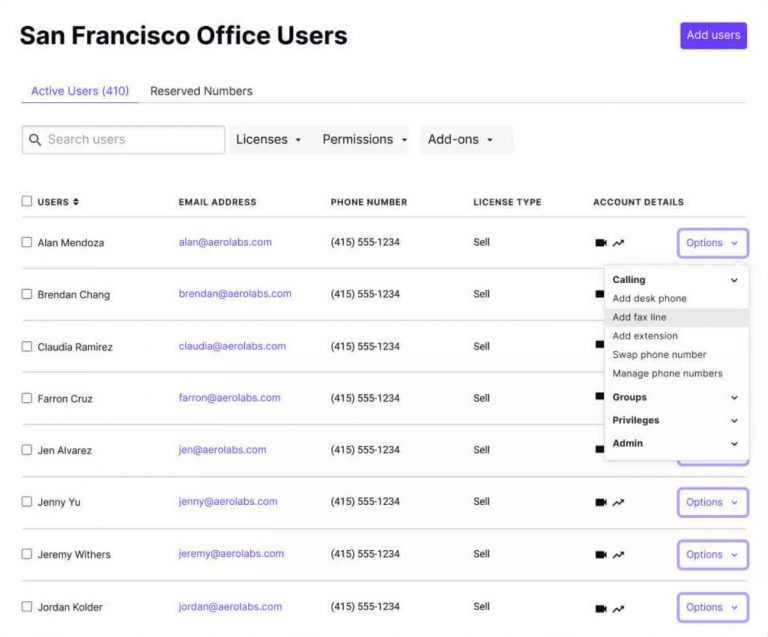
Task: Click into the Search users field
Action: coord(132,140)
